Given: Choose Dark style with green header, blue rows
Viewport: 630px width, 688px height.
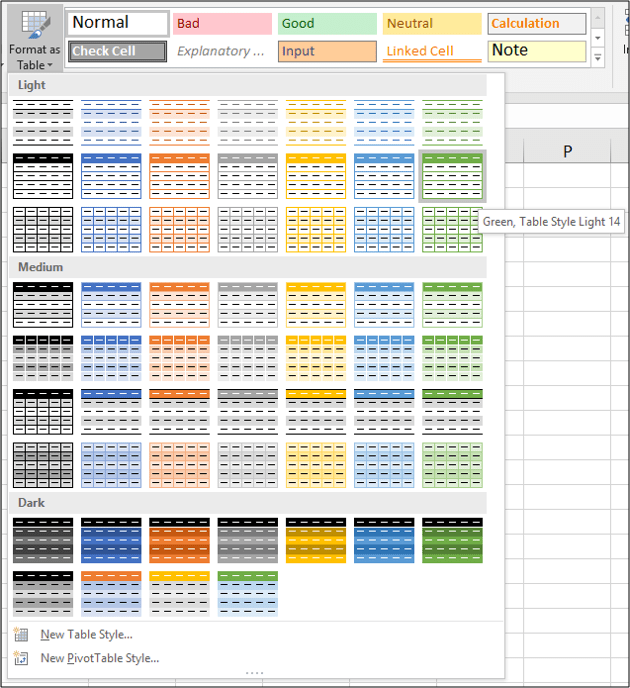Looking at the screenshot, I should point(247,593).
